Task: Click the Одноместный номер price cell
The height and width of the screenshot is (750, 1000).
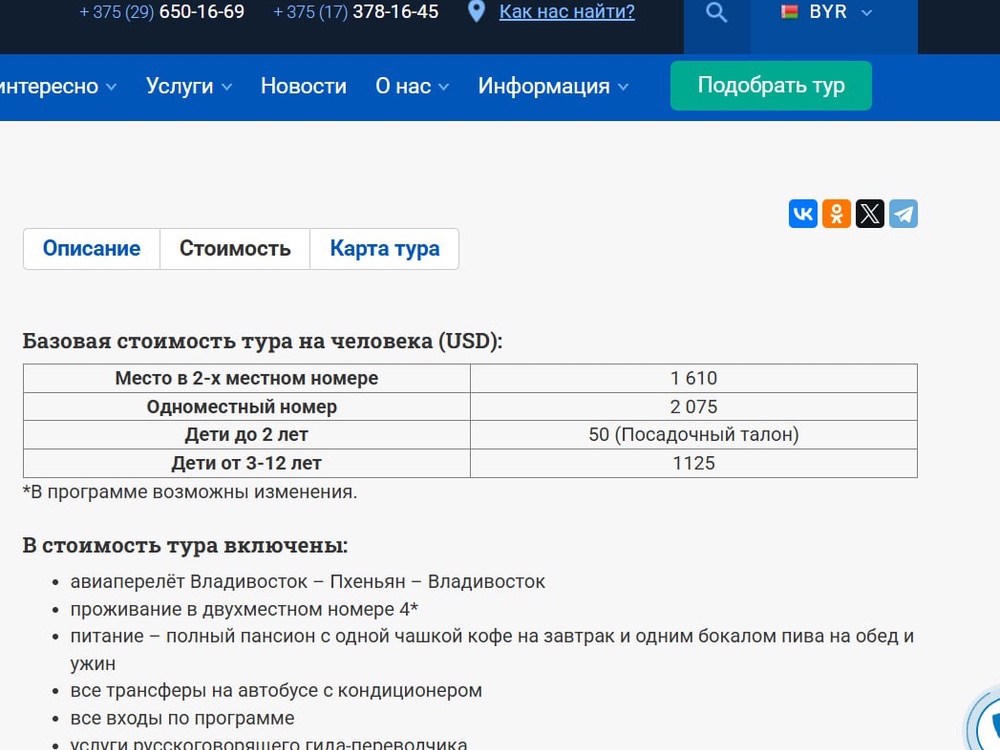Action: tap(693, 406)
